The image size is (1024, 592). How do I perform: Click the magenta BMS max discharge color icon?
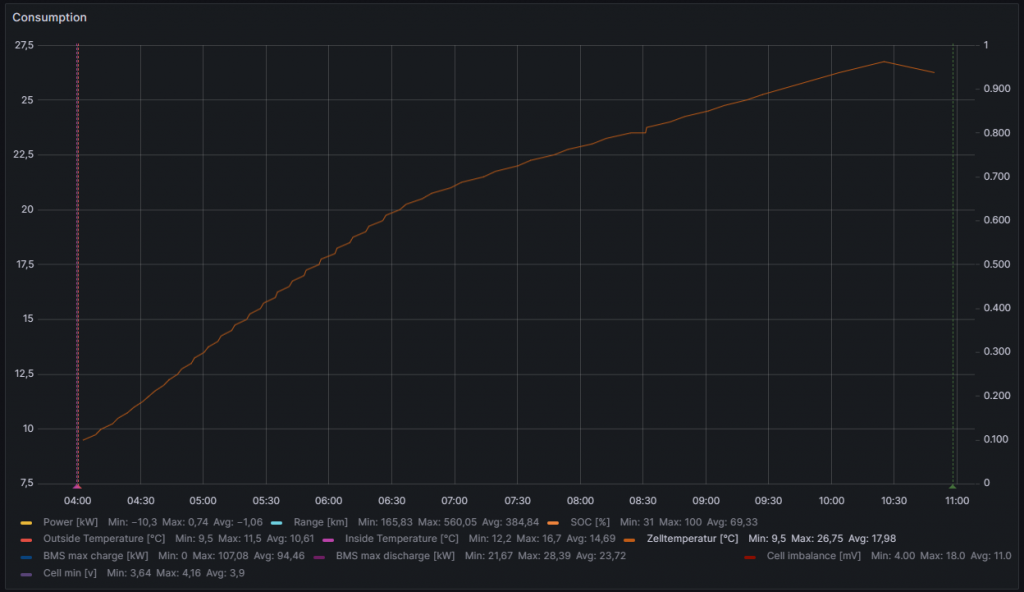click(x=320, y=556)
